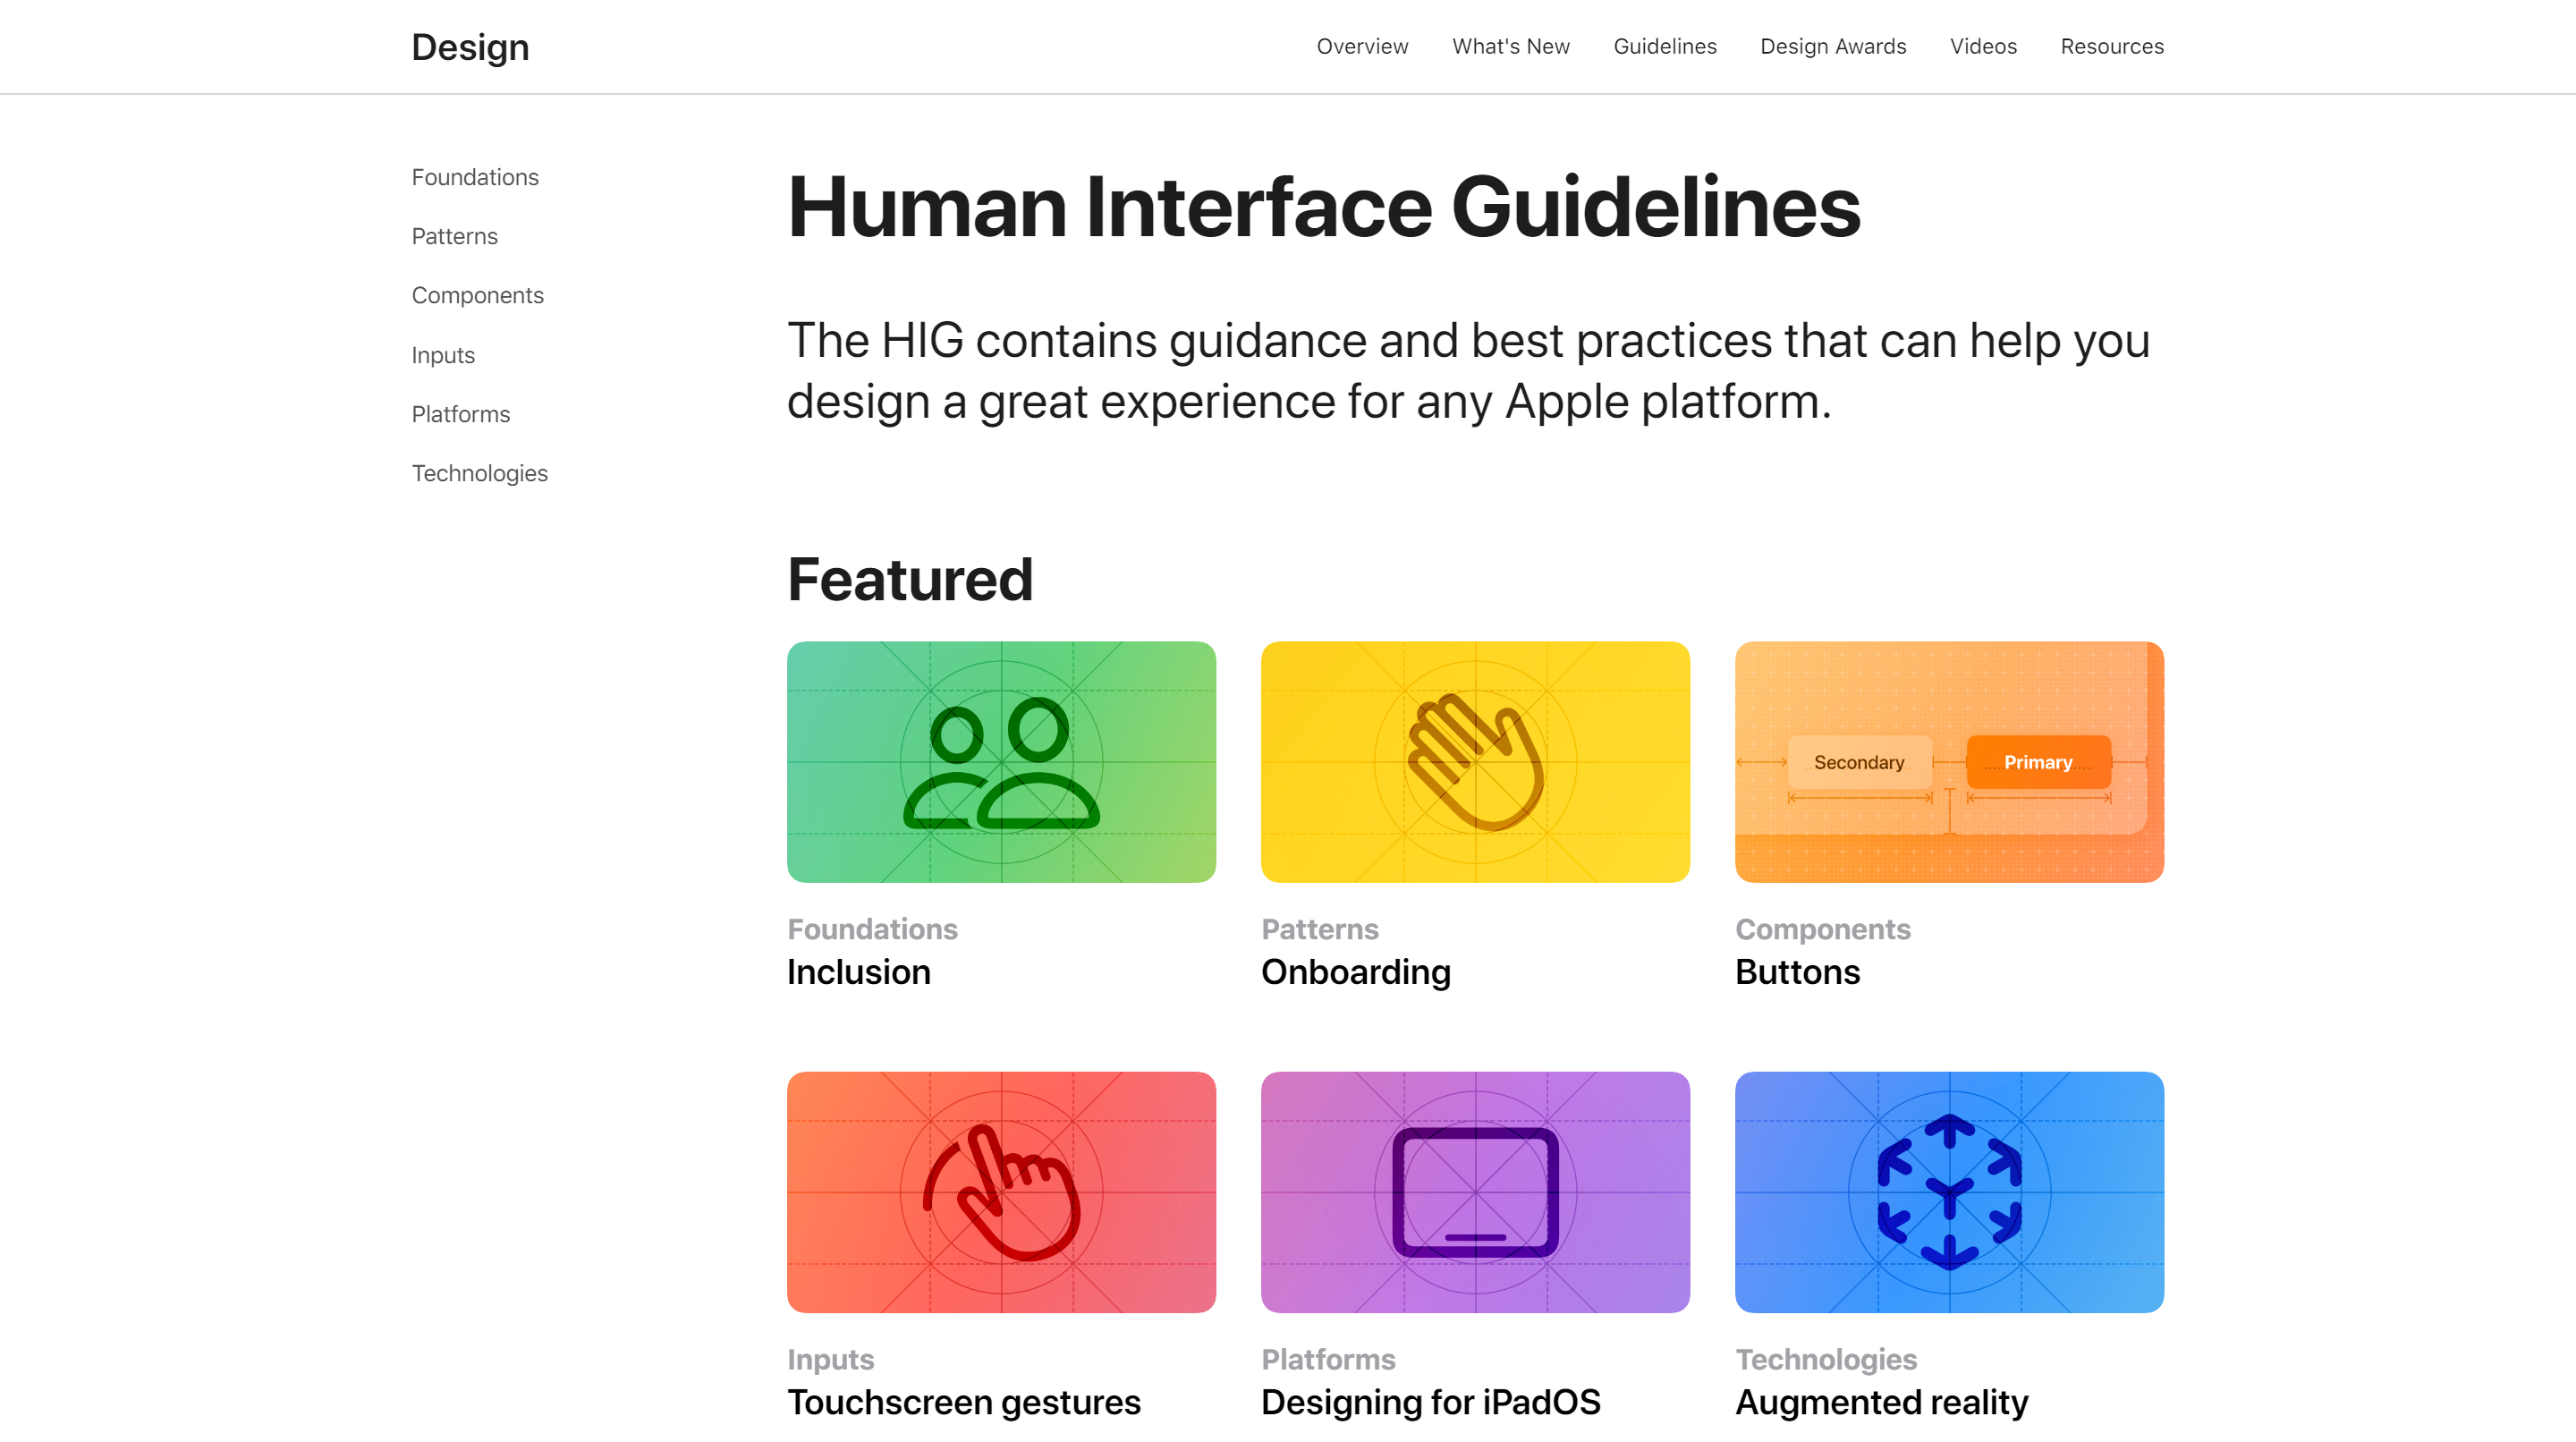Click the orange Primary button illustration
Viewport: 2576px width, 1442px height.
(x=2038, y=762)
